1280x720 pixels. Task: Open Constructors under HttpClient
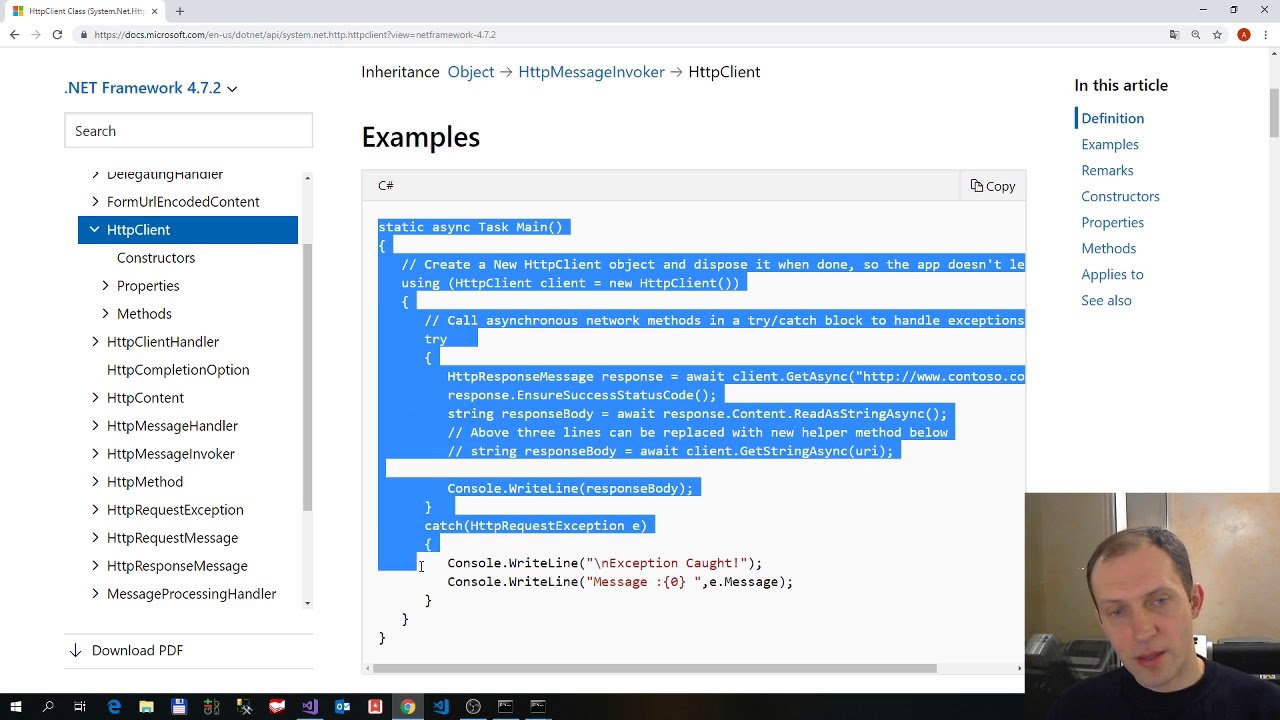(x=156, y=258)
